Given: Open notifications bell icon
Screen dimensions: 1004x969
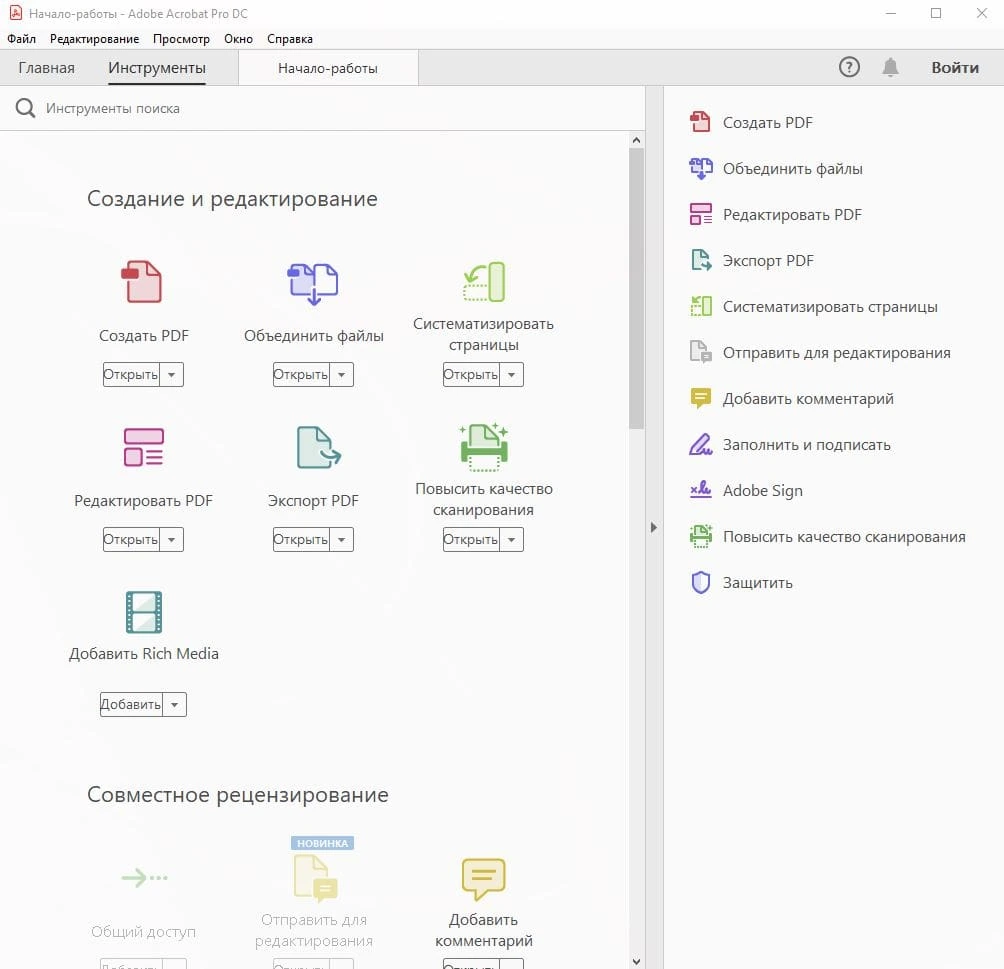Looking at the screenshot, I should 890,67.
